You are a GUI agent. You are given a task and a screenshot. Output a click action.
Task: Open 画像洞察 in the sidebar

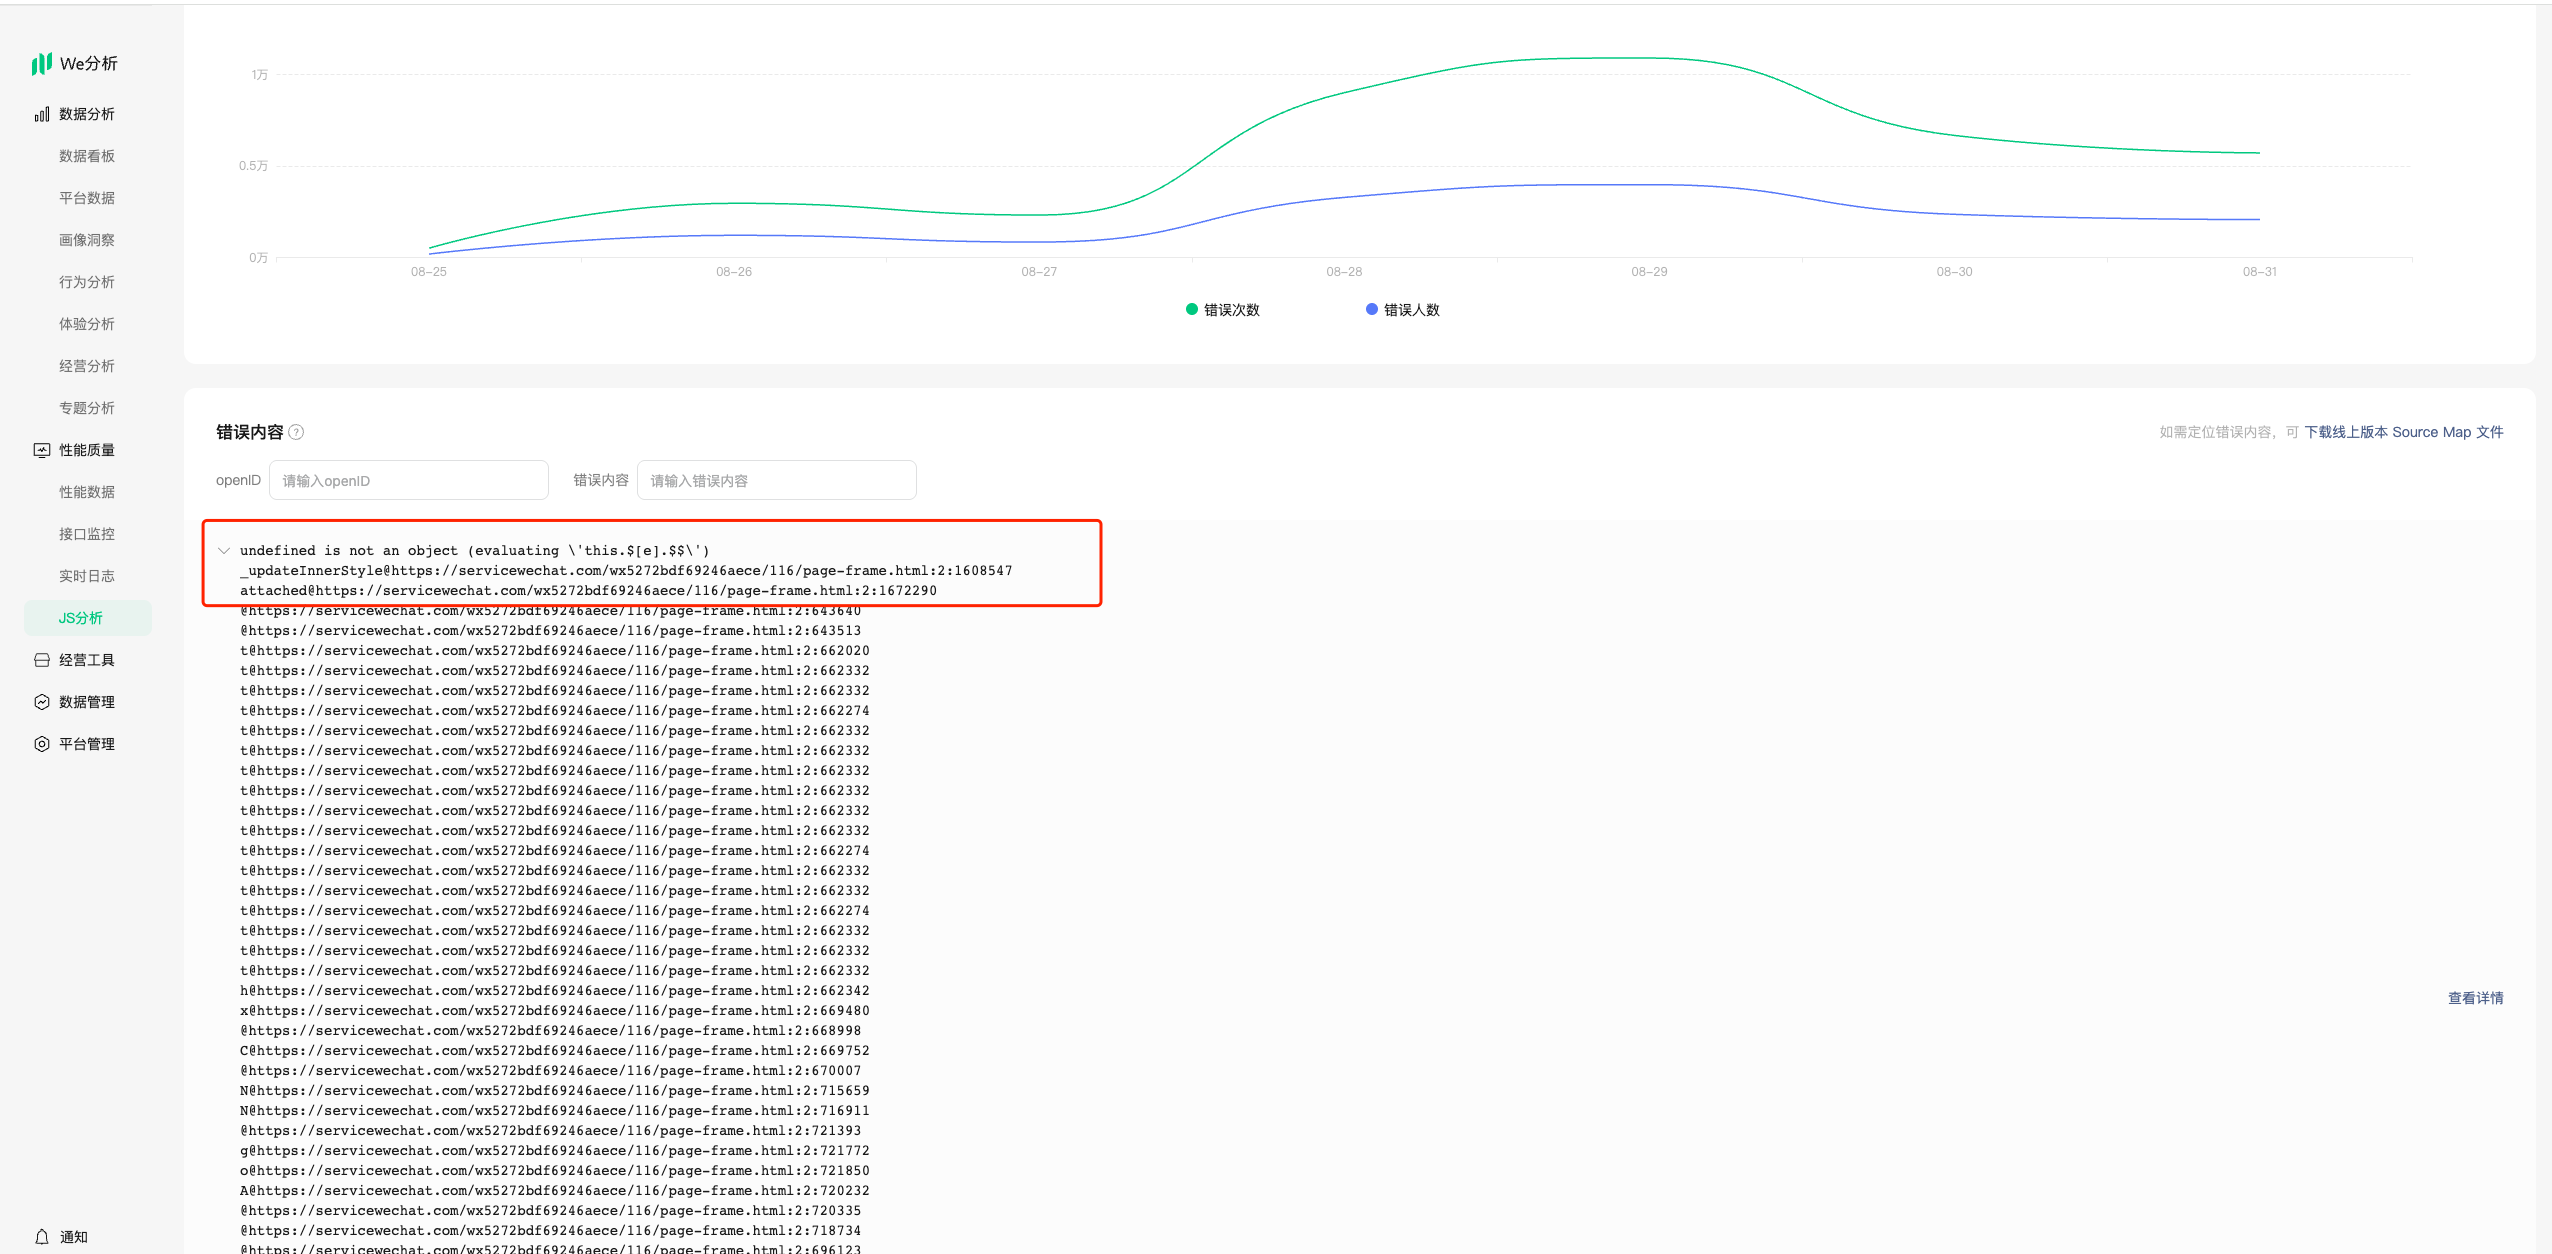coord(87,240)
